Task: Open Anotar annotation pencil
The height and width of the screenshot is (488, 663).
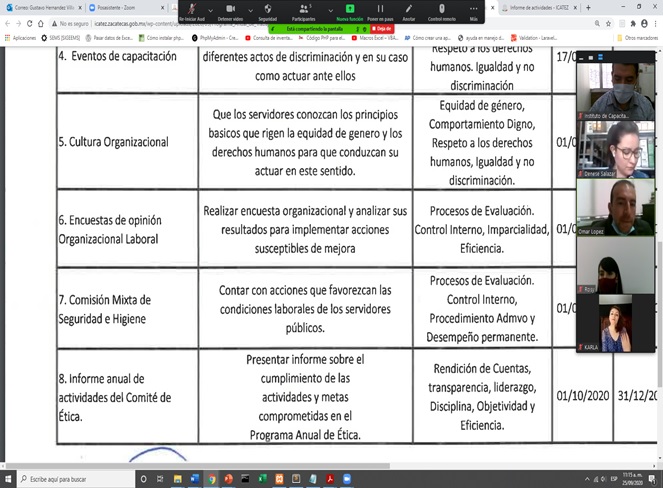Action: click(408, 11)
